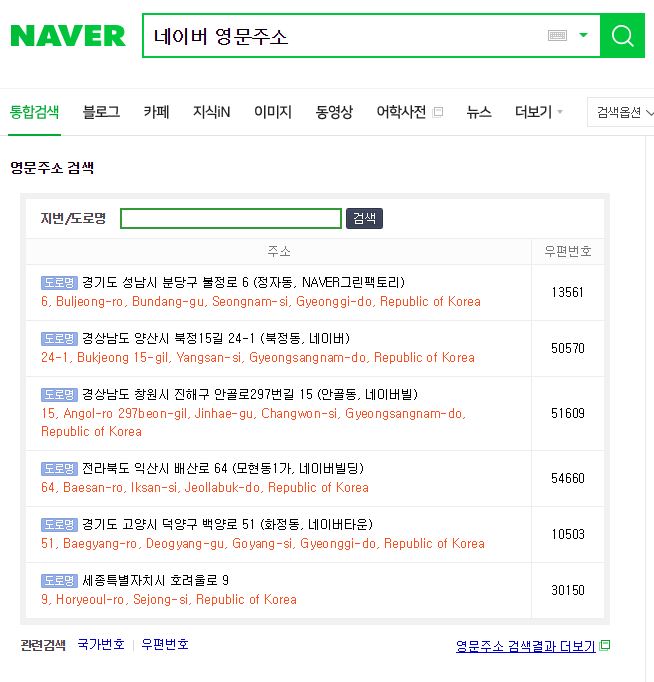Click postal code 13561
Image resolution: width=654 pixels, height=682 pixels.
coord(568,292)
